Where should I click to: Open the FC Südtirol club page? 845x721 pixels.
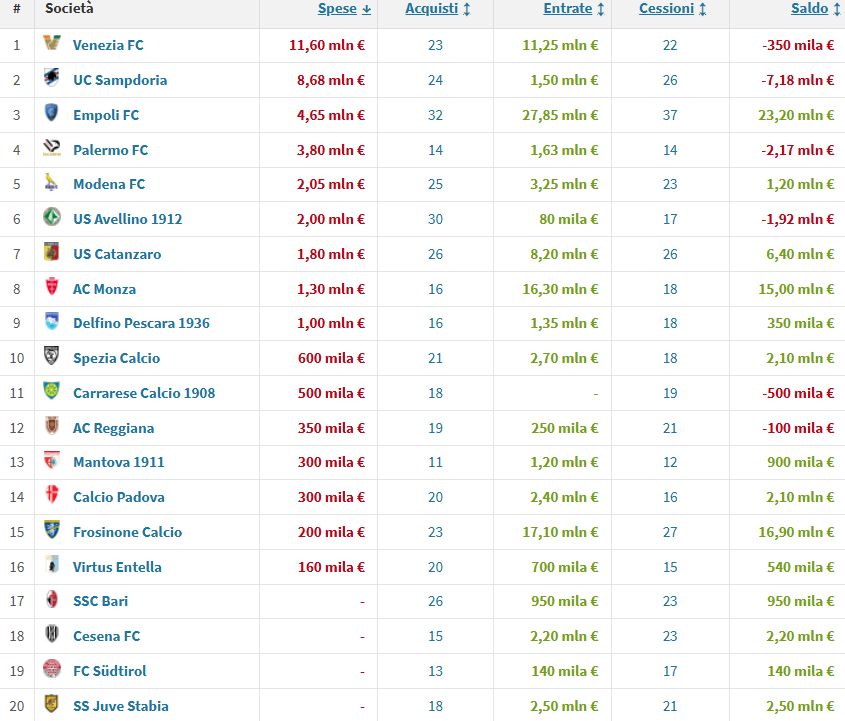click(110, 671)
